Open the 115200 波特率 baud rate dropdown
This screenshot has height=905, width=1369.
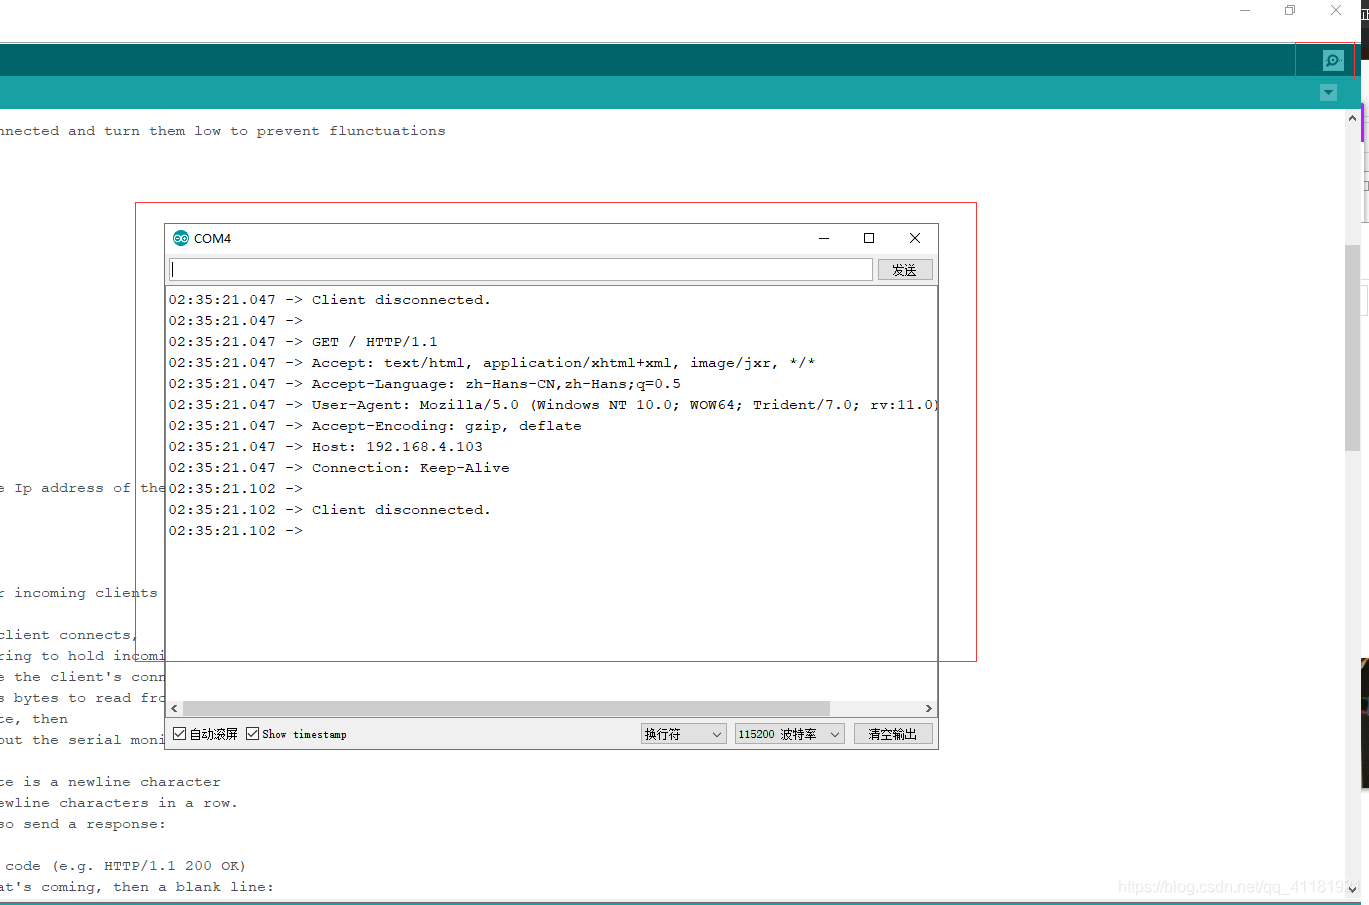[790, 734]
